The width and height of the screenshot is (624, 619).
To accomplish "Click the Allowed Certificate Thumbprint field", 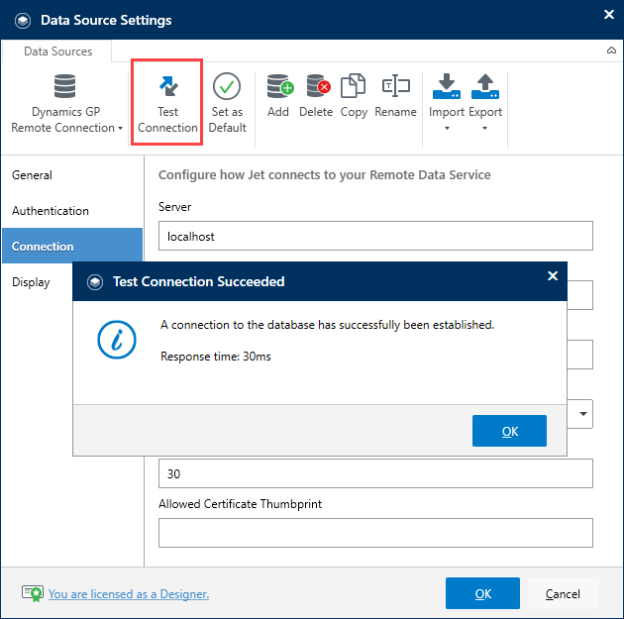I will [375, 533].
